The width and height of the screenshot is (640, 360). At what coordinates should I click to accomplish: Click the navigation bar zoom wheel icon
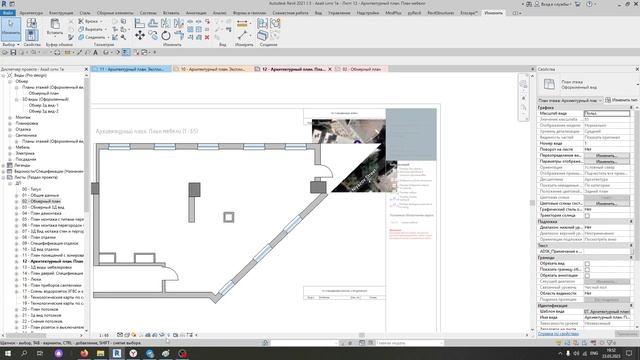pos(524,85)
